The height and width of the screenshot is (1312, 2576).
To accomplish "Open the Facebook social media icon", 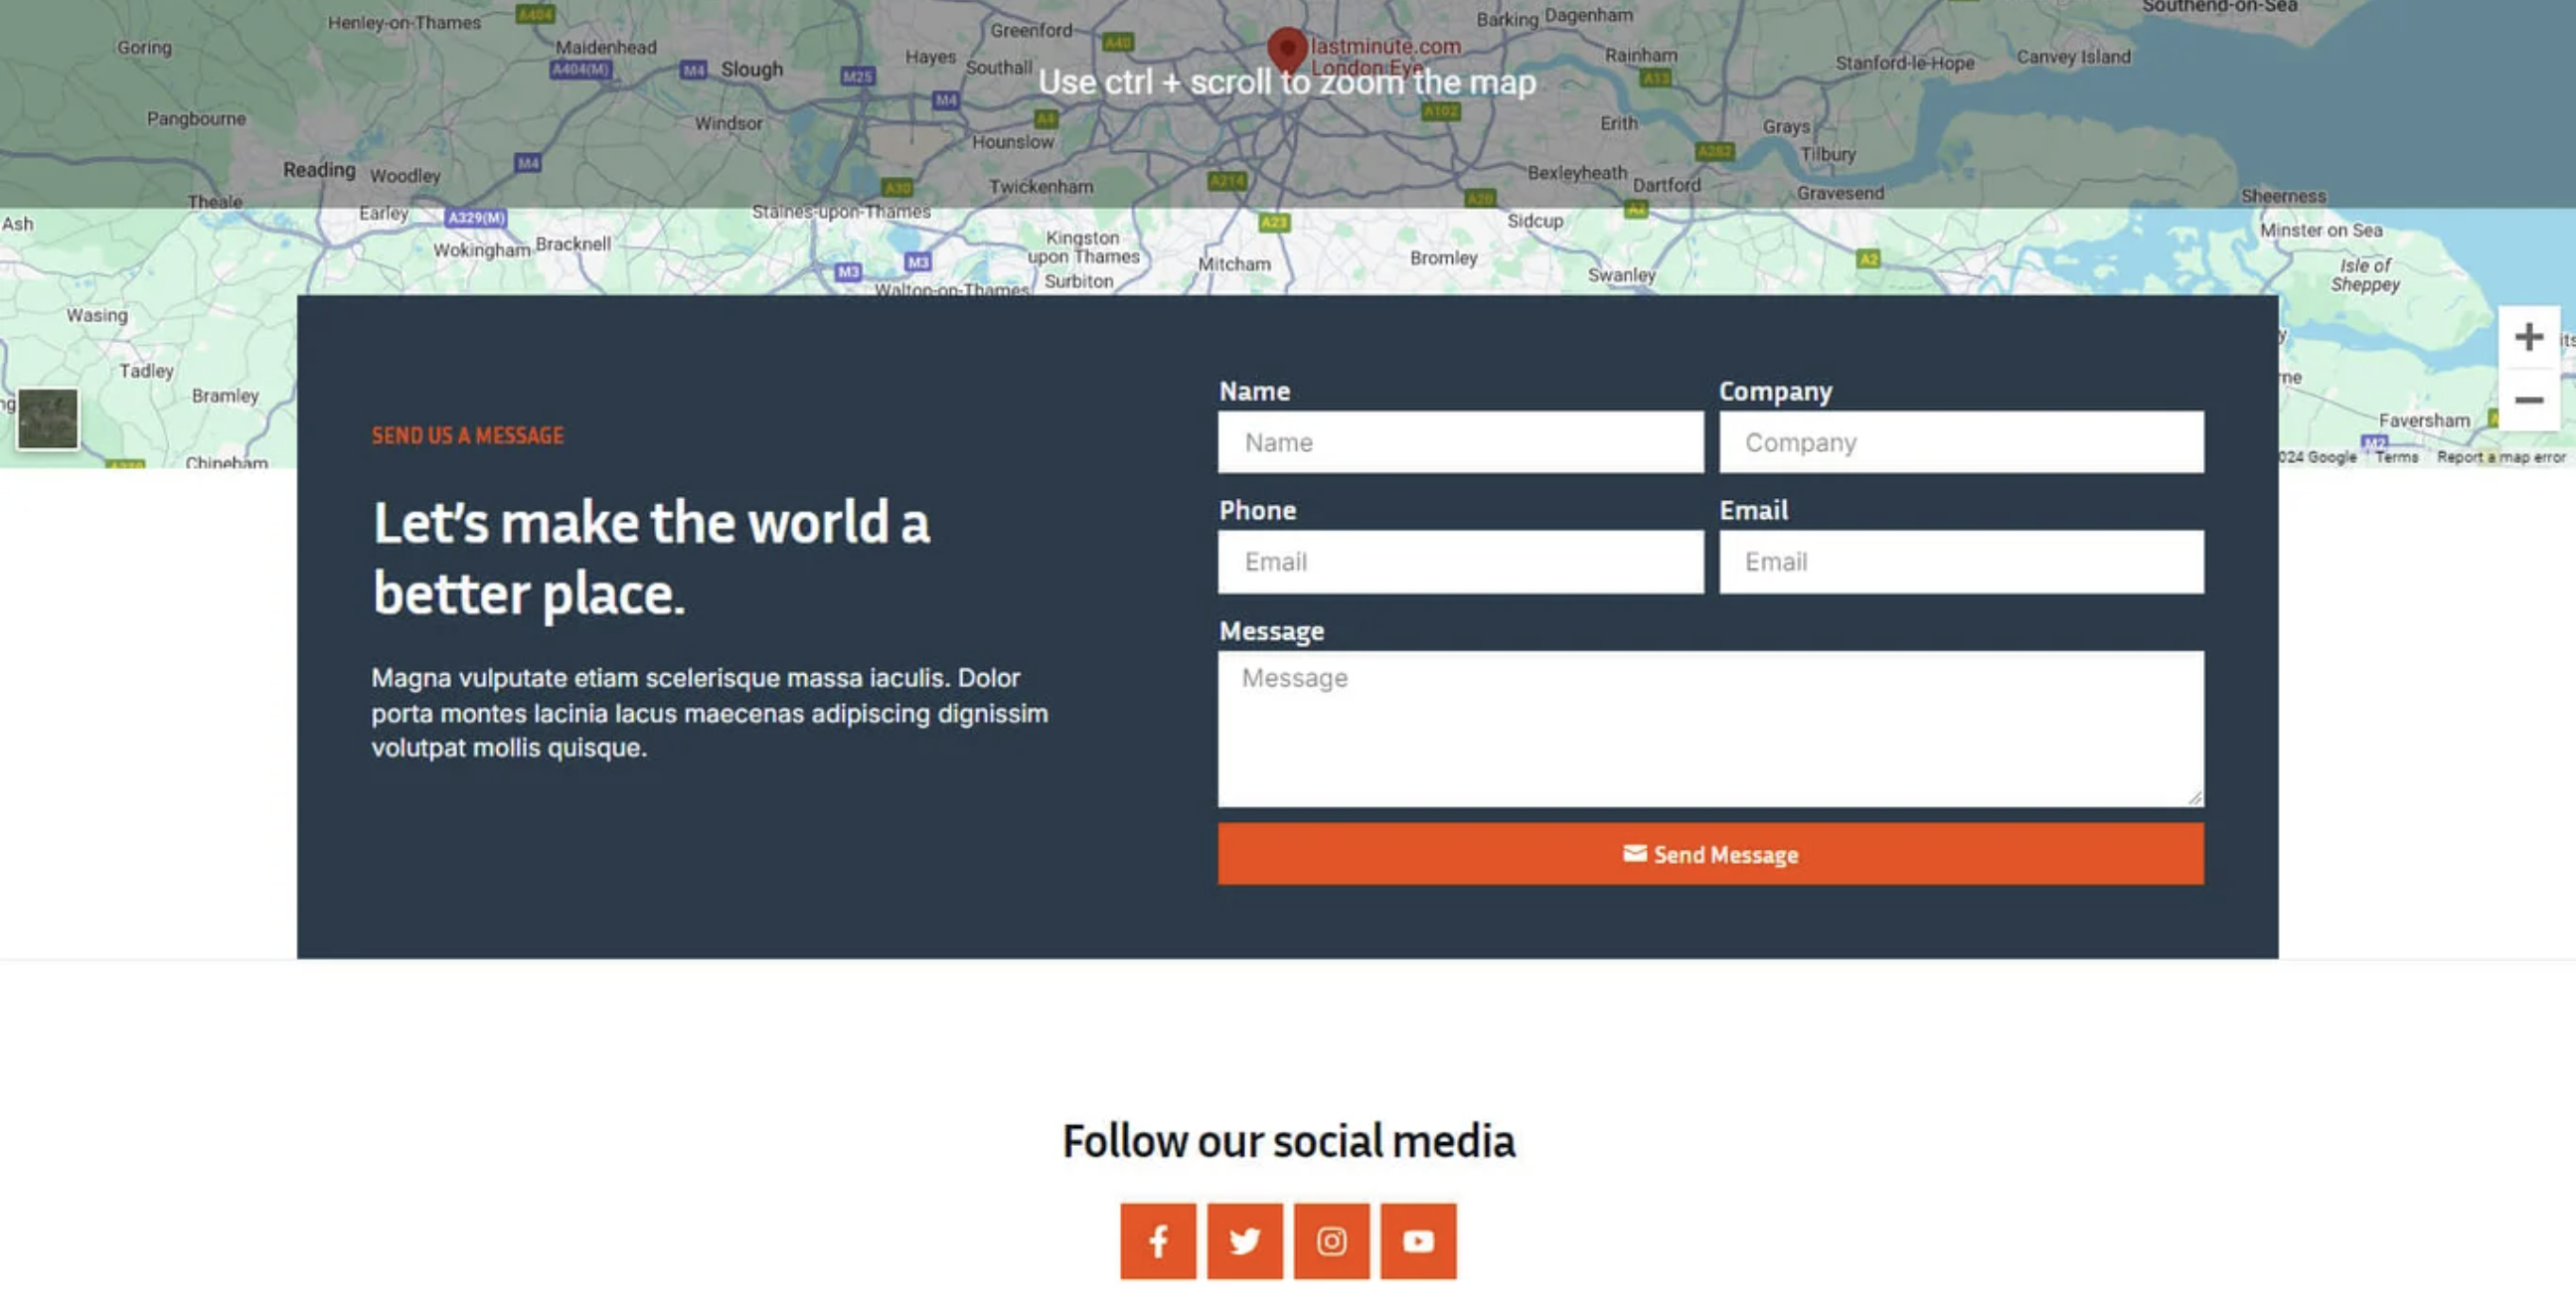I will (1157, 1241).
